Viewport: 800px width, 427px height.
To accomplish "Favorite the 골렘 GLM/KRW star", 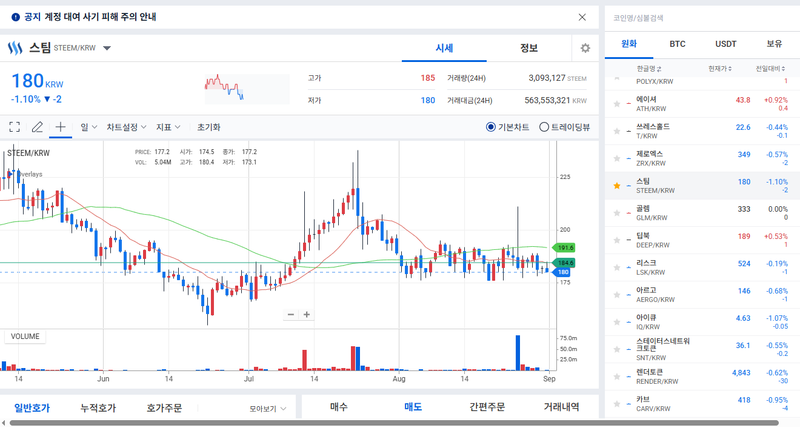I will (617, 213).
